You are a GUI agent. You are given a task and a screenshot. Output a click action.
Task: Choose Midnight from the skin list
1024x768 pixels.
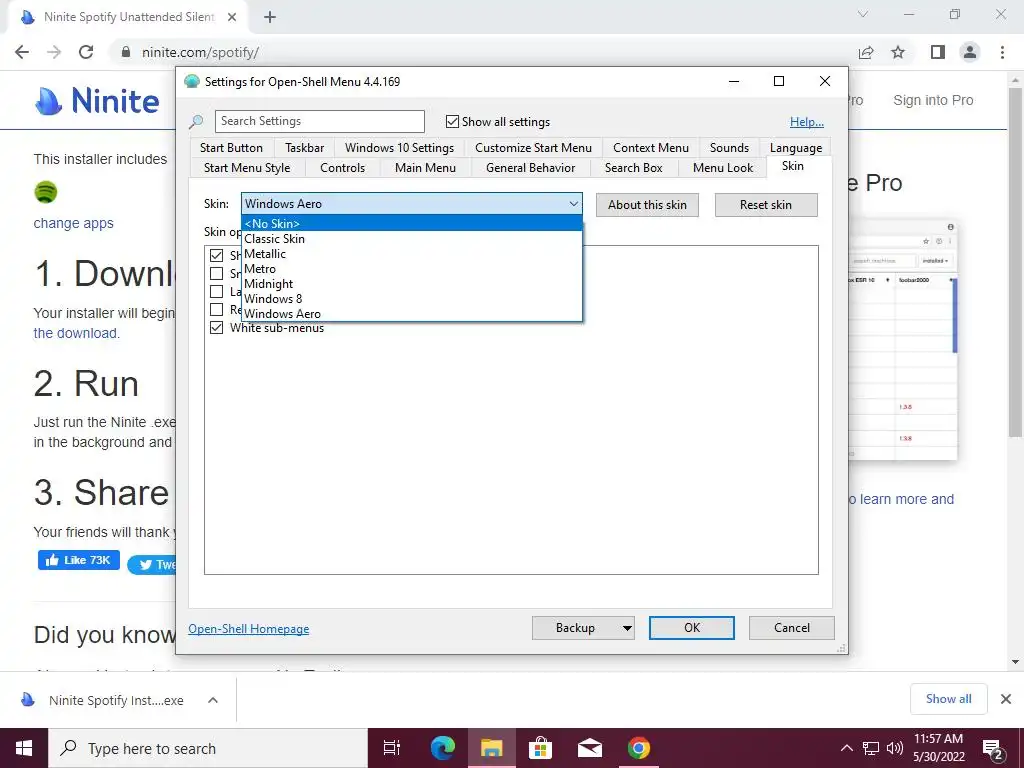click(x=411, y=284)
